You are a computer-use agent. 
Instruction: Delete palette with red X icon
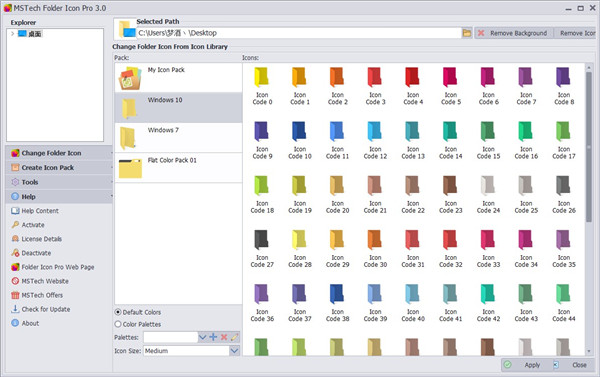[x=224, y=337]
